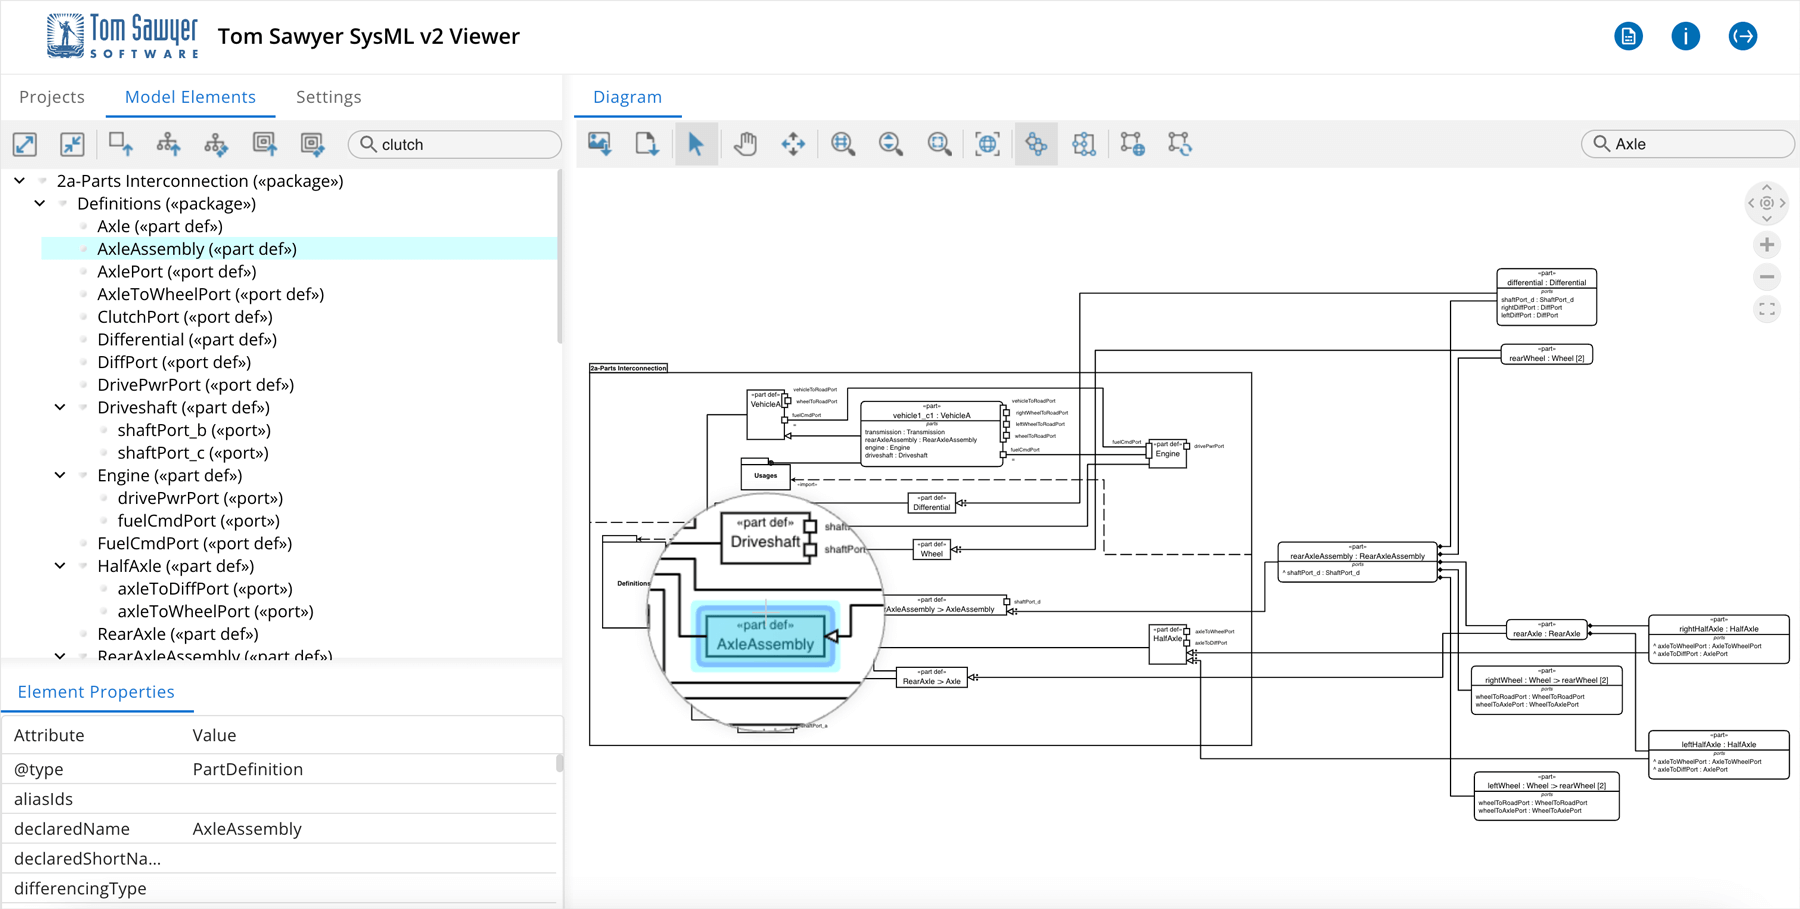This screenshot has height=909, width=1800.
Task: Select the arrow Selection tool
Action: click(x=697, y=143)
